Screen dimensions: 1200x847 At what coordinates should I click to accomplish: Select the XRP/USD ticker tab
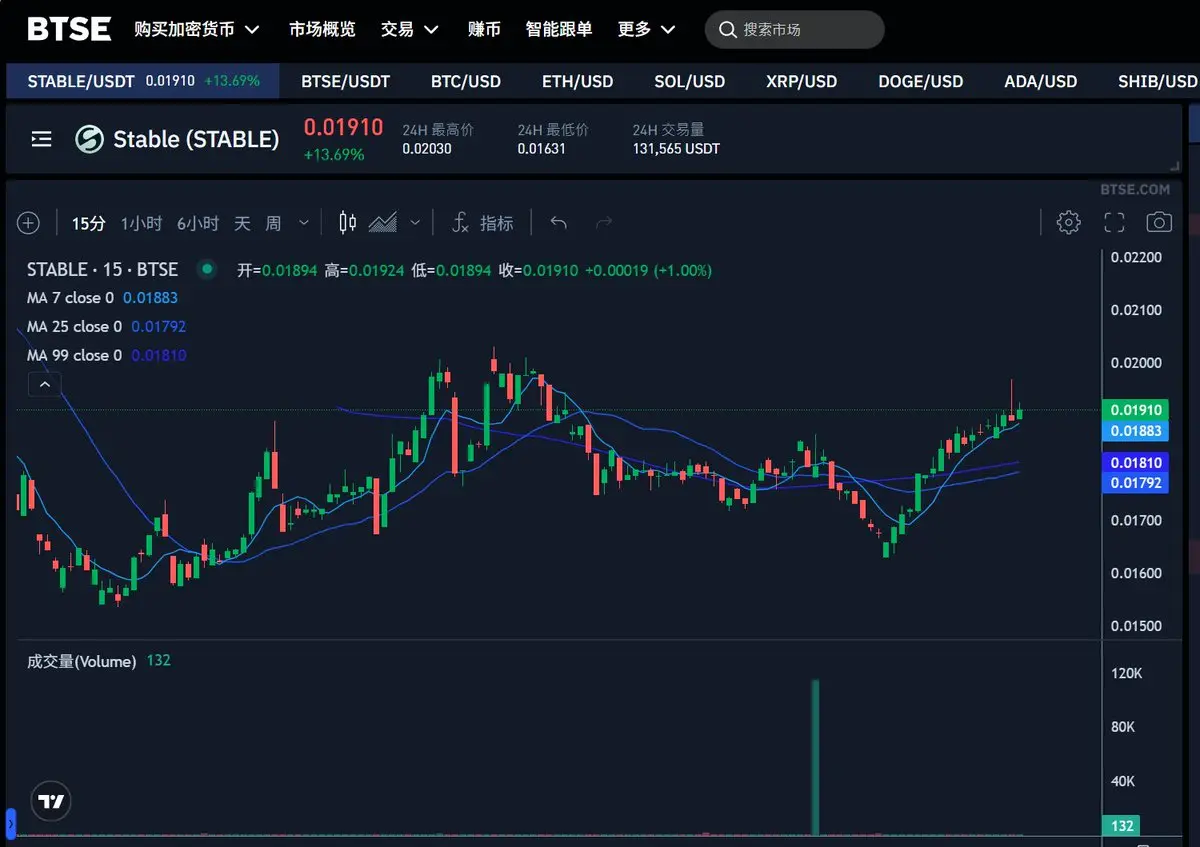coord(802,81)
